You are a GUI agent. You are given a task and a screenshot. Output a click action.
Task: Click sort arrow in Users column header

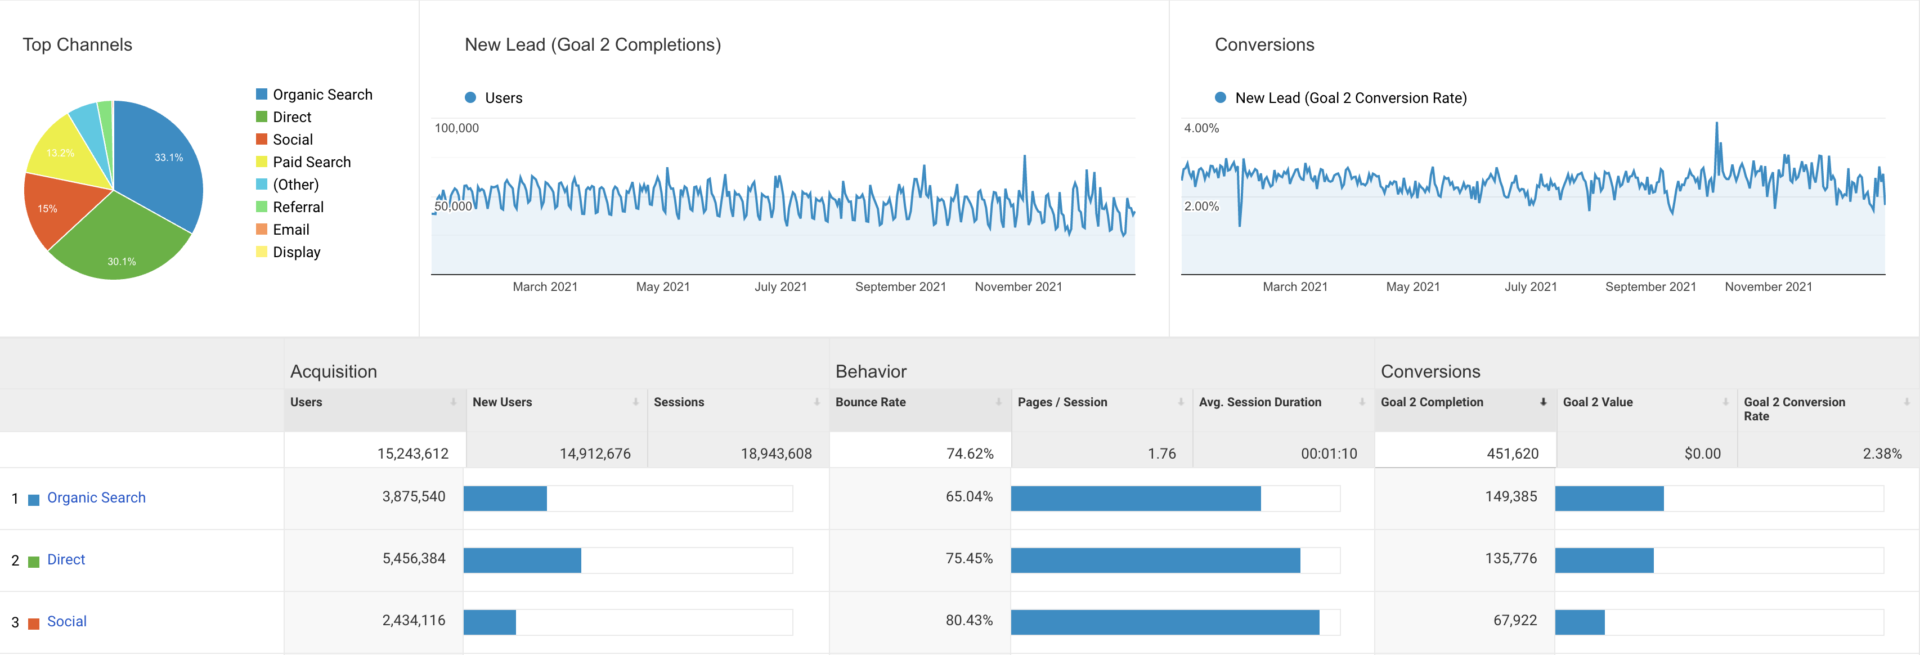coord(453,402)
